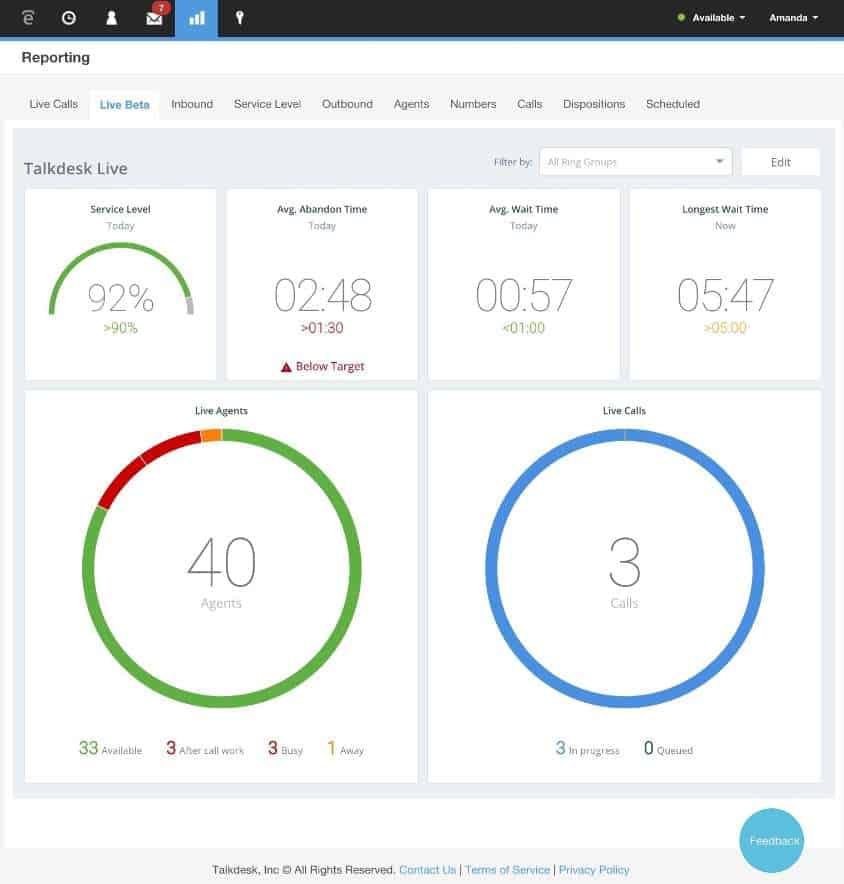Switch to the Live Calls tab
This screenshot has width=844, height=884.
[x=54, y=104]
